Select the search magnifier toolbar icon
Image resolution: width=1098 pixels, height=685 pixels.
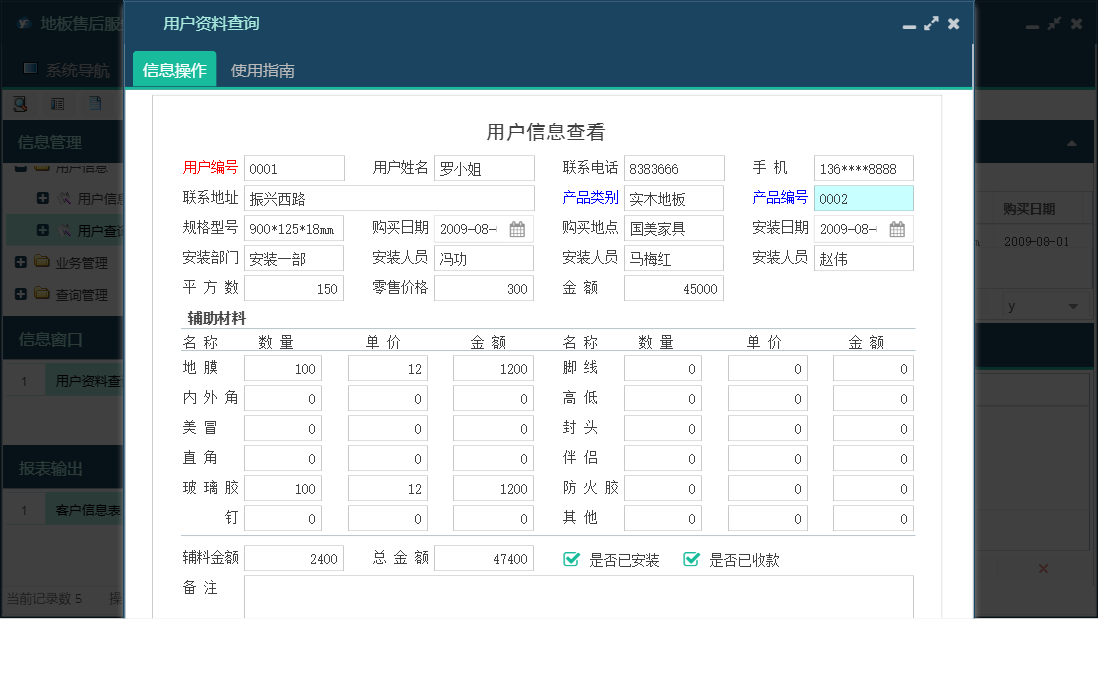[x=20, y=103]
